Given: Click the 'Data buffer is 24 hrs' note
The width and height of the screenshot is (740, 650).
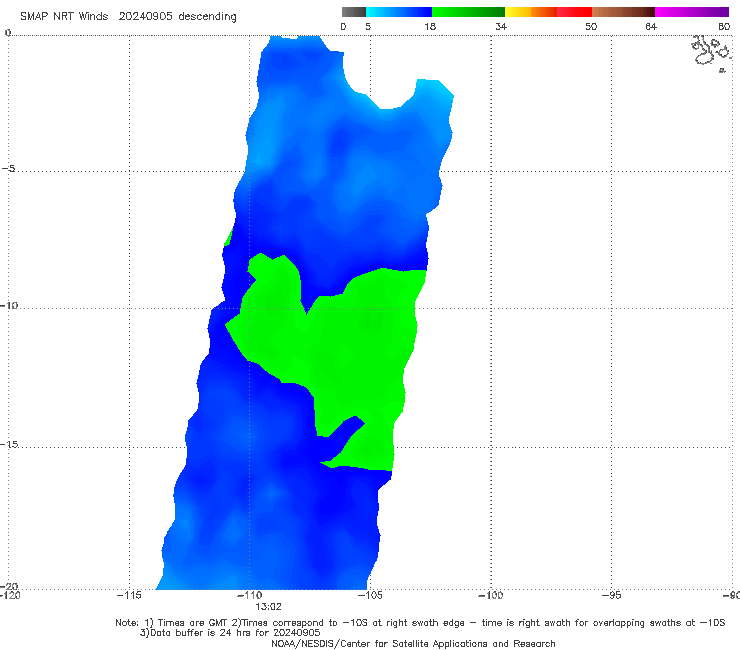Looking at the screenshot, I should [x=230, y=633].
